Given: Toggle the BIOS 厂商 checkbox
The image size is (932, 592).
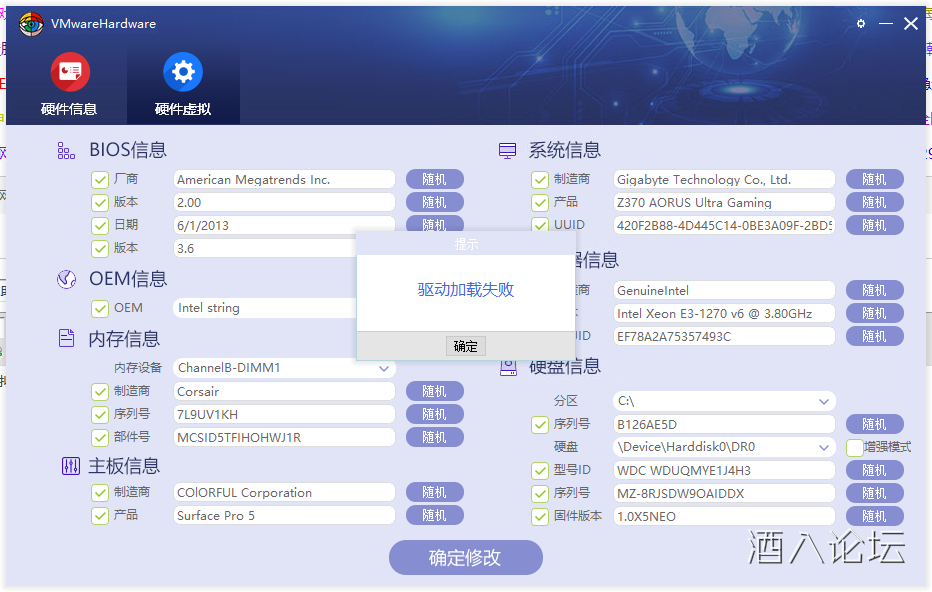Looking at the screenshot, I should point(100,180).
